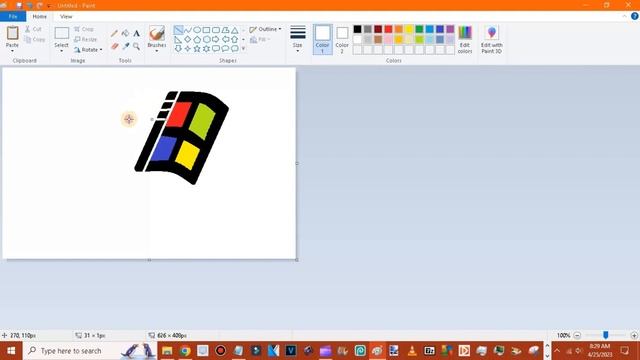Image resolution: width=640 pixels, height=360 pixels.
Task: Pick the yellow color swatch
Action: pyautogui.click(x=409, y=29)
